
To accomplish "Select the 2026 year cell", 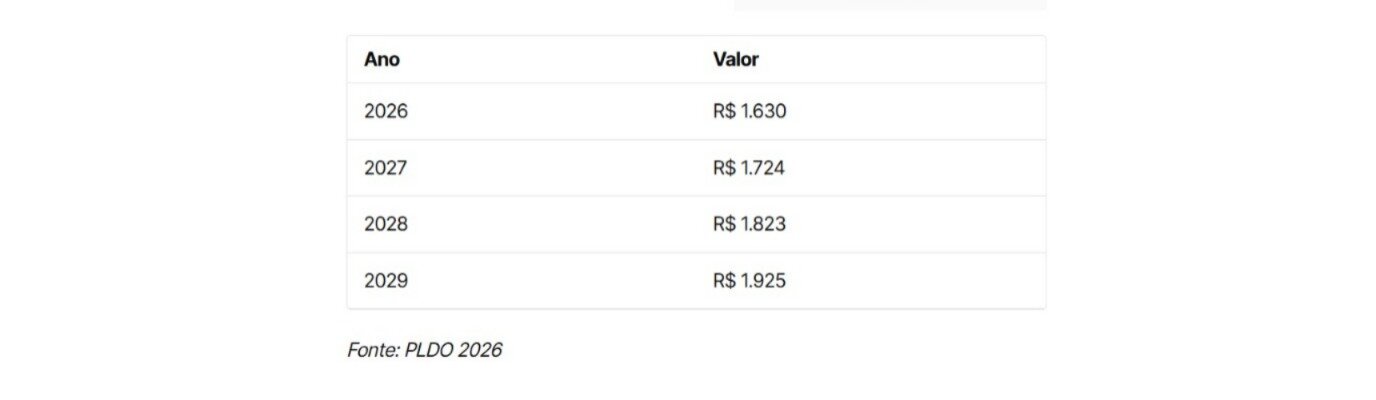I will tap(386, 111).
